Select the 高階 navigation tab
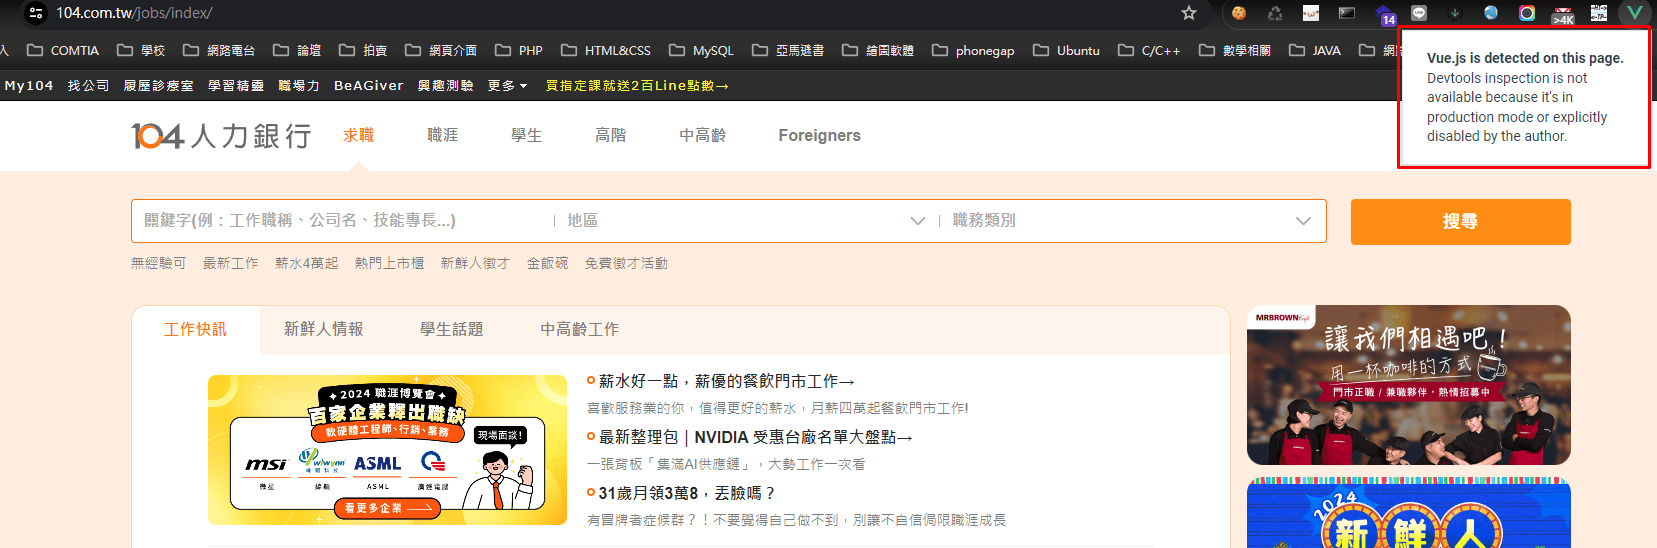 [x=610, y=135]
